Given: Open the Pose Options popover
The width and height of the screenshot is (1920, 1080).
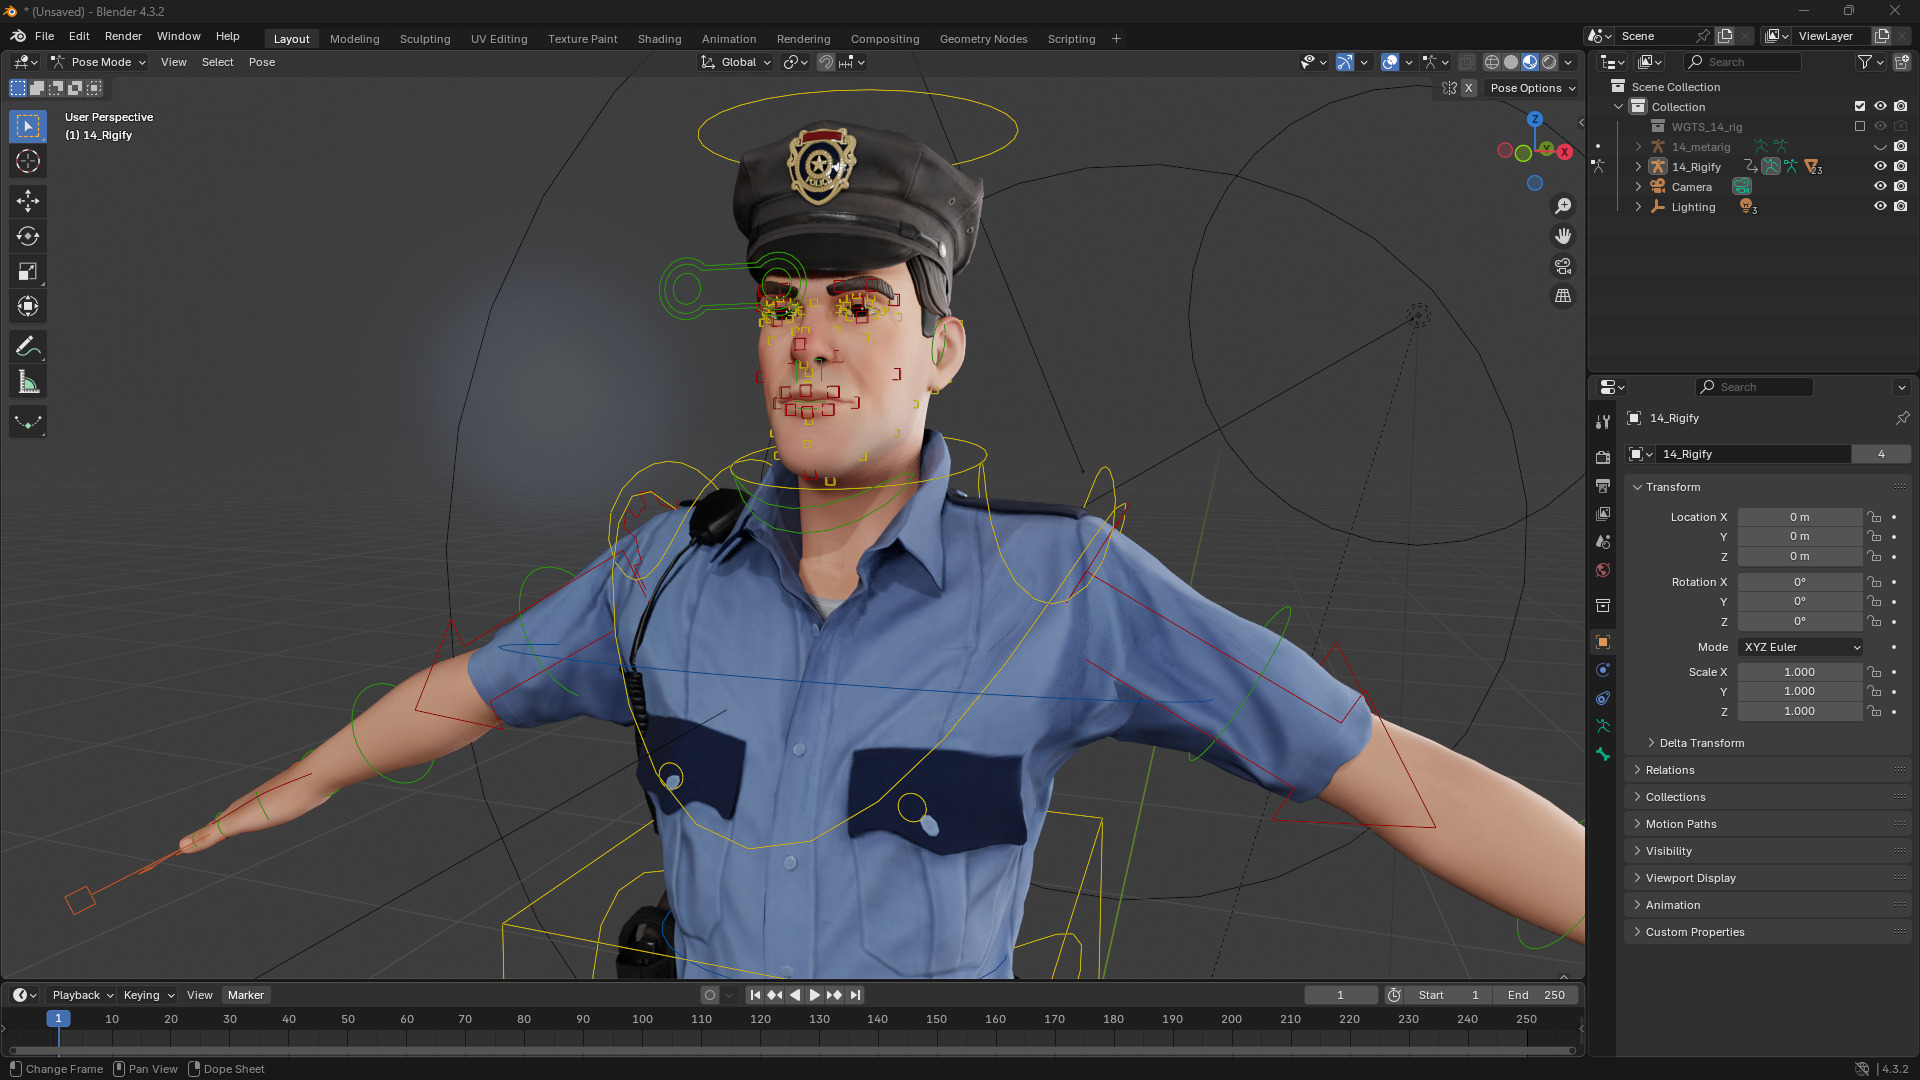Looking at the screenshot, I should (x=1531, y=88).
